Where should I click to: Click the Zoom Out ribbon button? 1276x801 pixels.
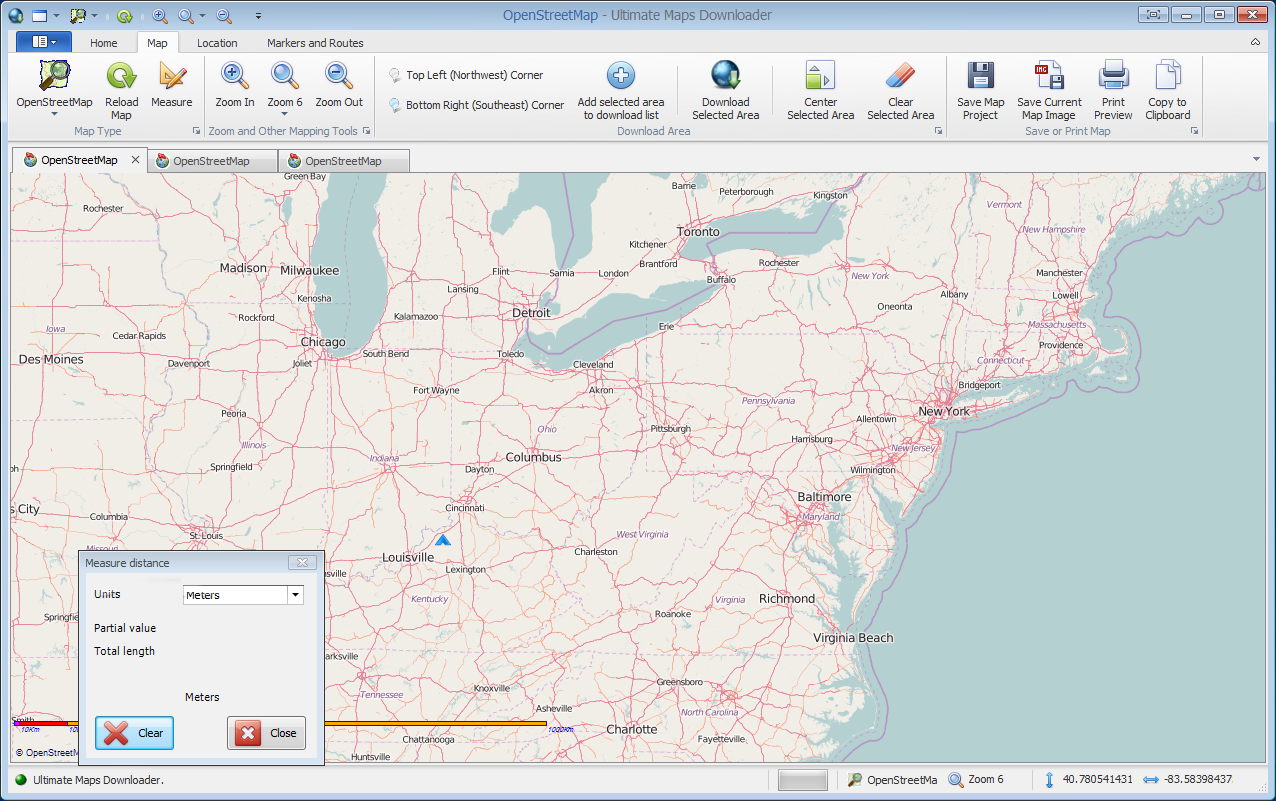339,77
